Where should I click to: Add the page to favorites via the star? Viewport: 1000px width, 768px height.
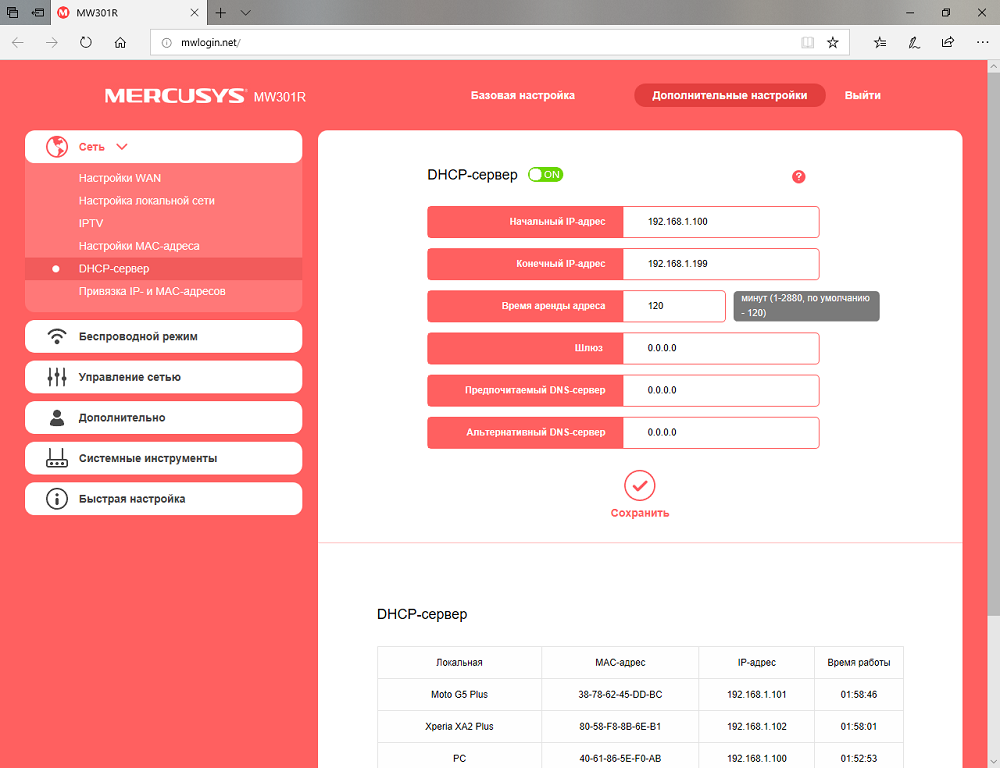click(x=832, y=43)
